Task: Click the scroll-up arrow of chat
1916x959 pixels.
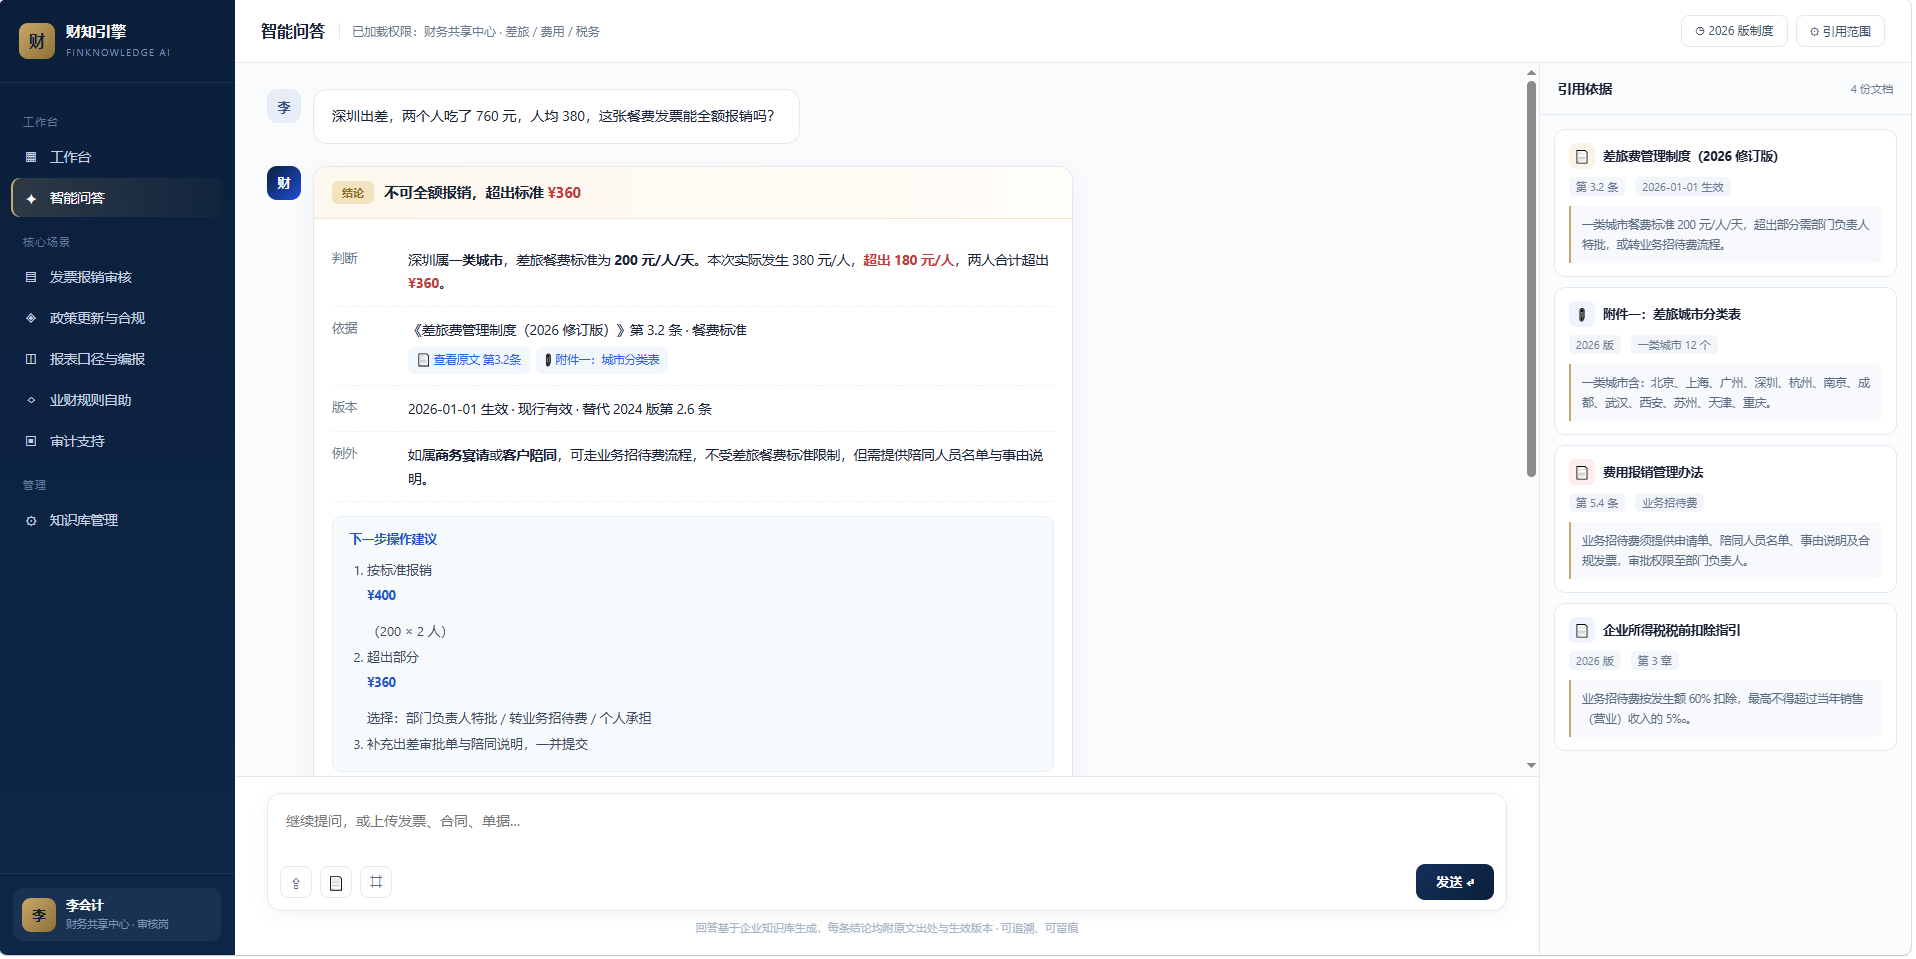Action: (1531, 73)
